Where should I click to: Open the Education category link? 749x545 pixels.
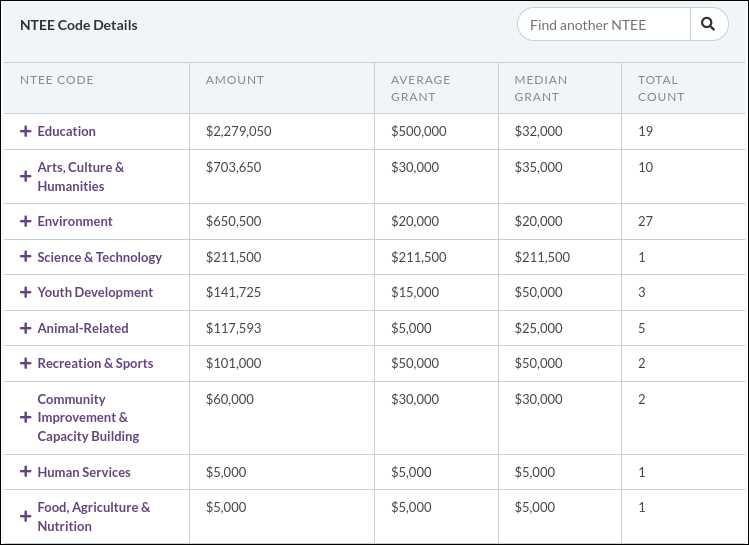pos(66,131)
